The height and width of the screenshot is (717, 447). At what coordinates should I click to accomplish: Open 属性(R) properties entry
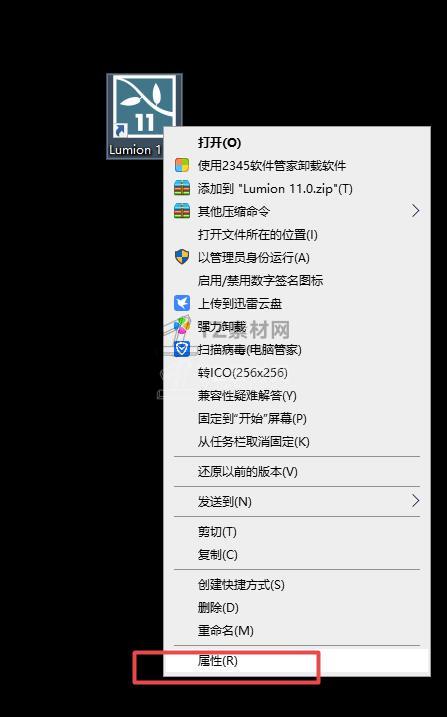[297, 661]
